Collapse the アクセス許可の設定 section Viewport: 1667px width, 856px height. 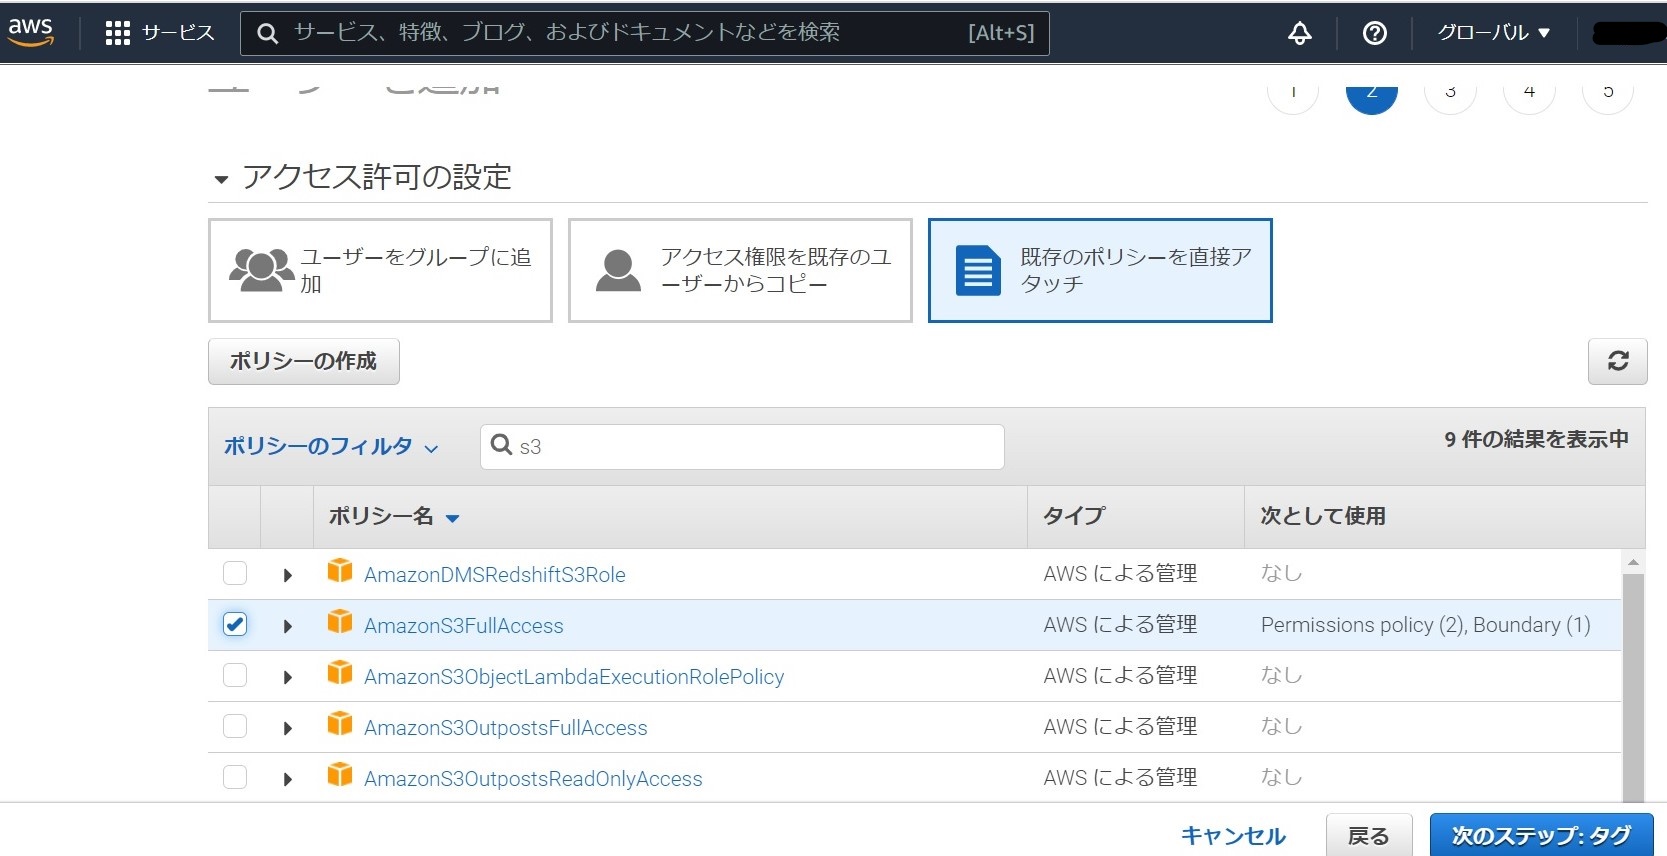(x=221, y=180)
